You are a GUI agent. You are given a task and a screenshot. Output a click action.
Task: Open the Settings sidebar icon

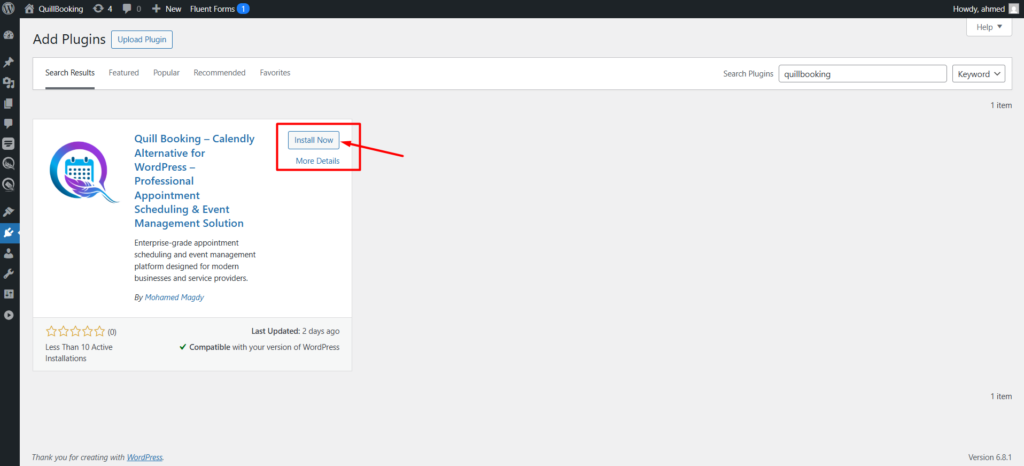pyautogui.click(x=8, y=294)
